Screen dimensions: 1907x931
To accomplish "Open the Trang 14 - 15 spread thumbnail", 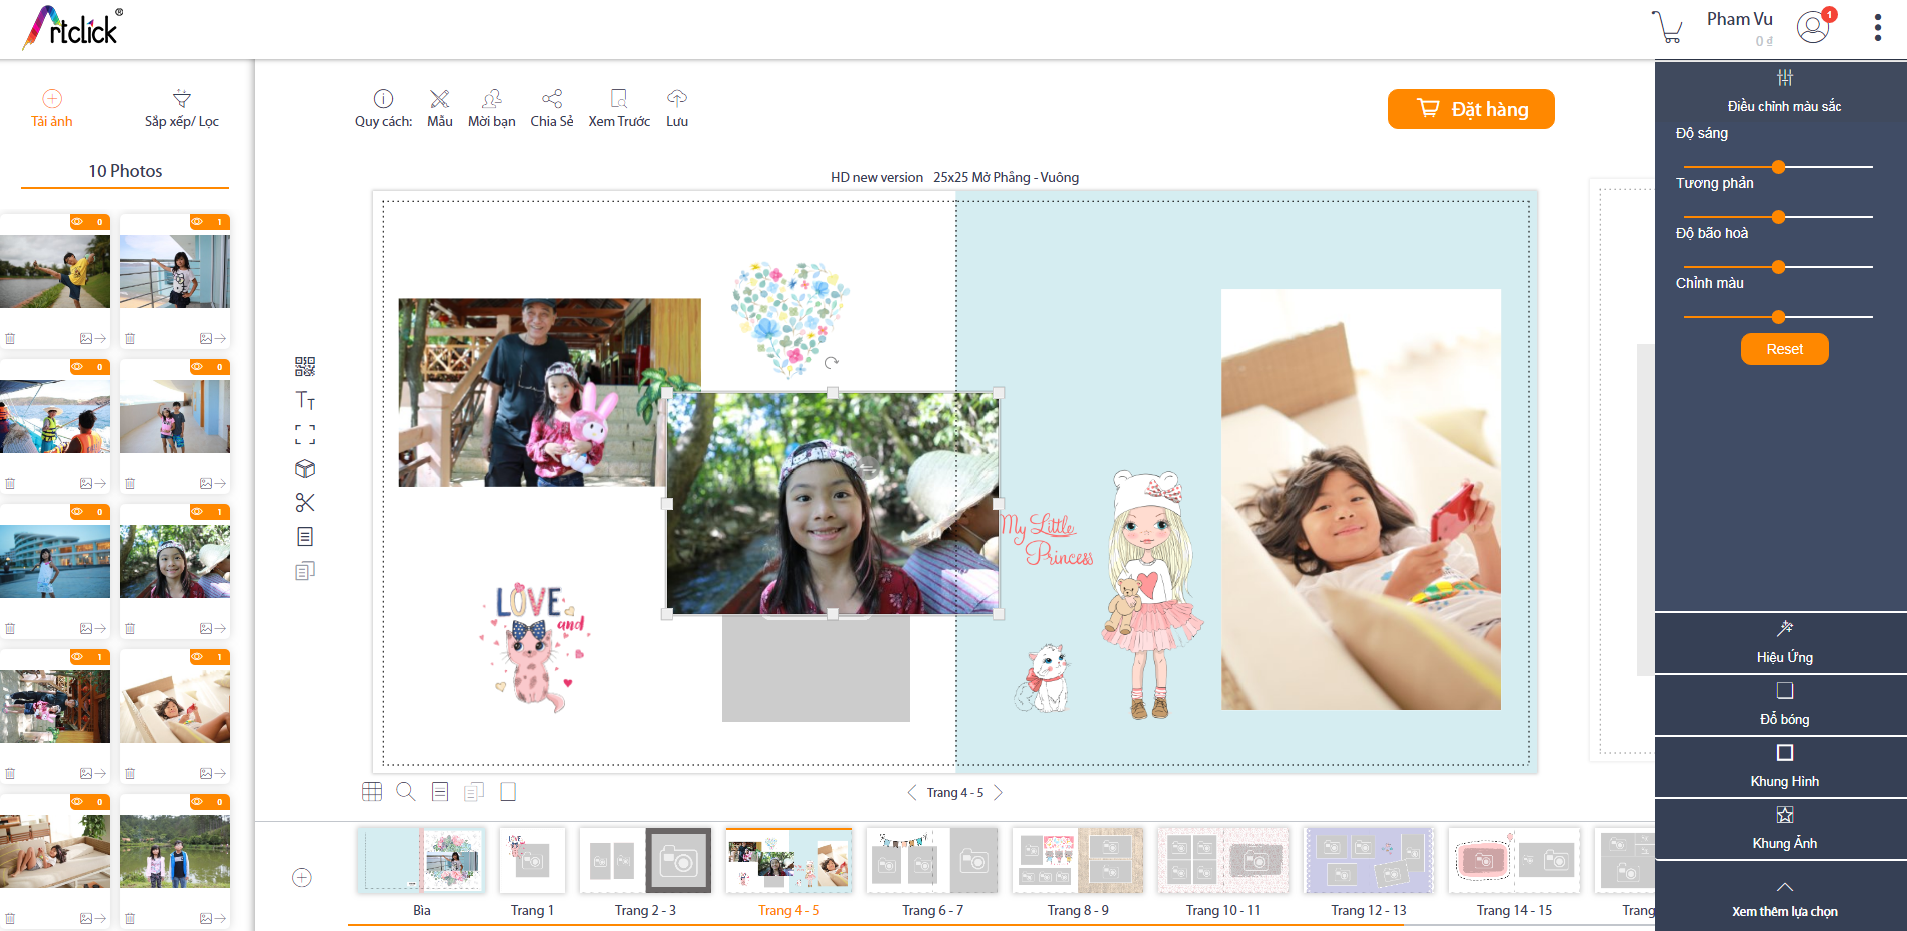I will tap(1514, 860).
